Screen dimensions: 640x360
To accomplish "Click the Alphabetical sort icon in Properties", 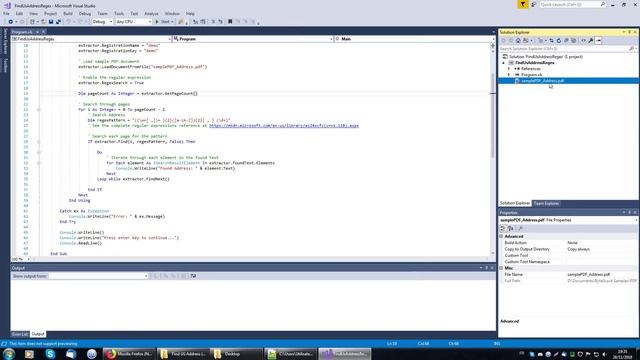I will coord(511,229).
